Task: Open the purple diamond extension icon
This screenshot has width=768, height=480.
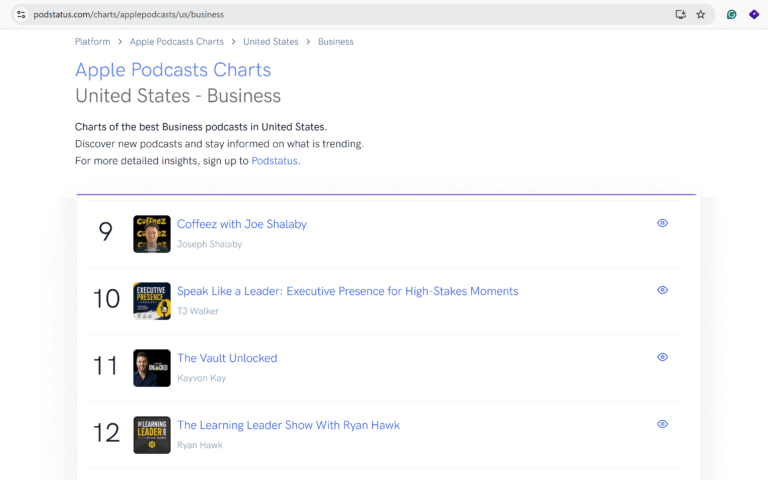Action: (x=754, y=15)
